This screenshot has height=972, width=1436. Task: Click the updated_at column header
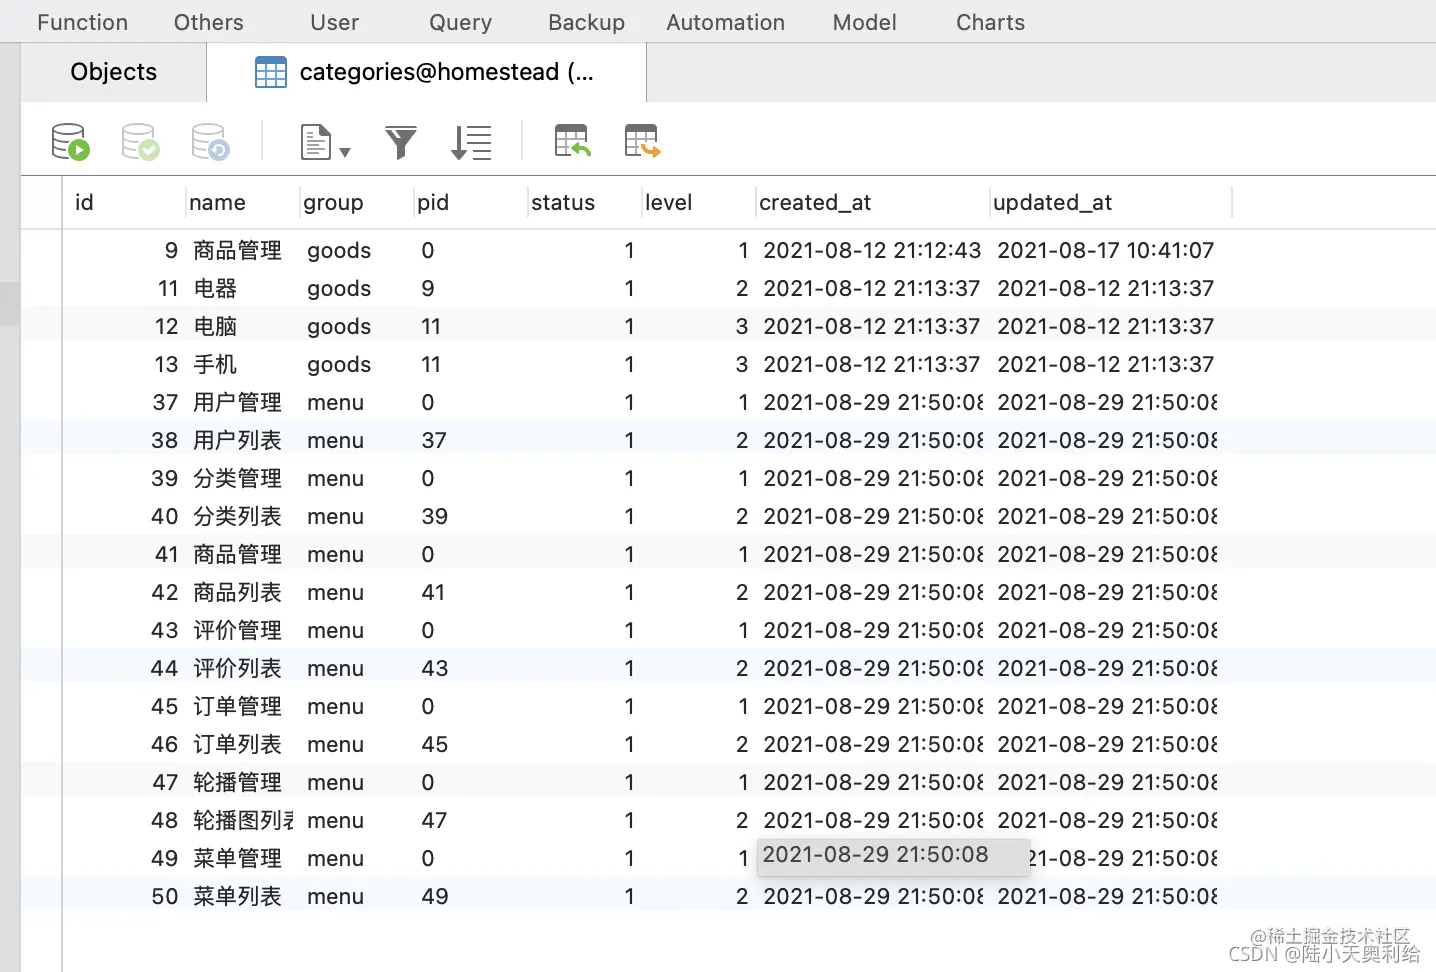(1110, 202)
